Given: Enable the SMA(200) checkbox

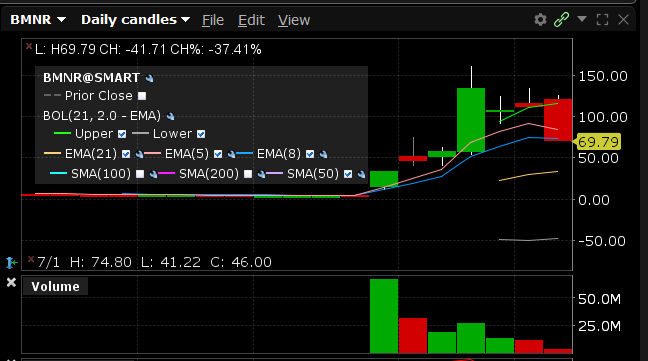Looking at the screenshot, I should (248, 174).
